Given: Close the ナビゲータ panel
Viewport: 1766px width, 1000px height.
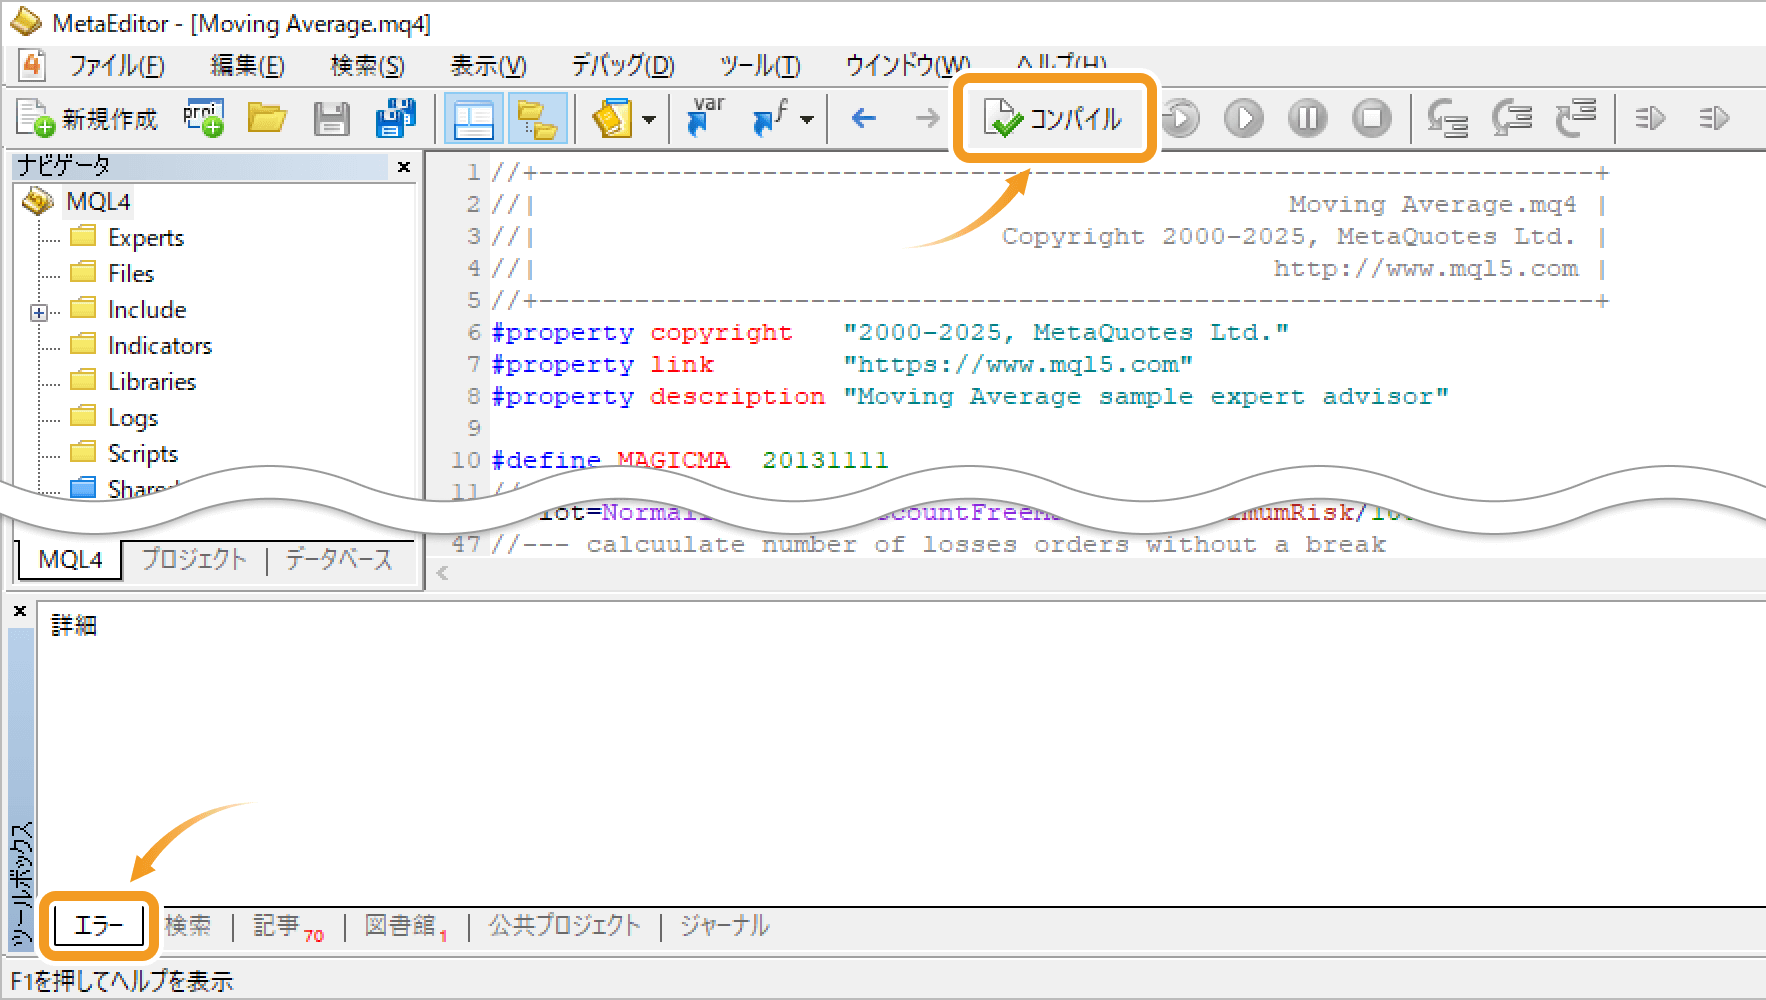Looking at the screenshot, I should point(404,167).
